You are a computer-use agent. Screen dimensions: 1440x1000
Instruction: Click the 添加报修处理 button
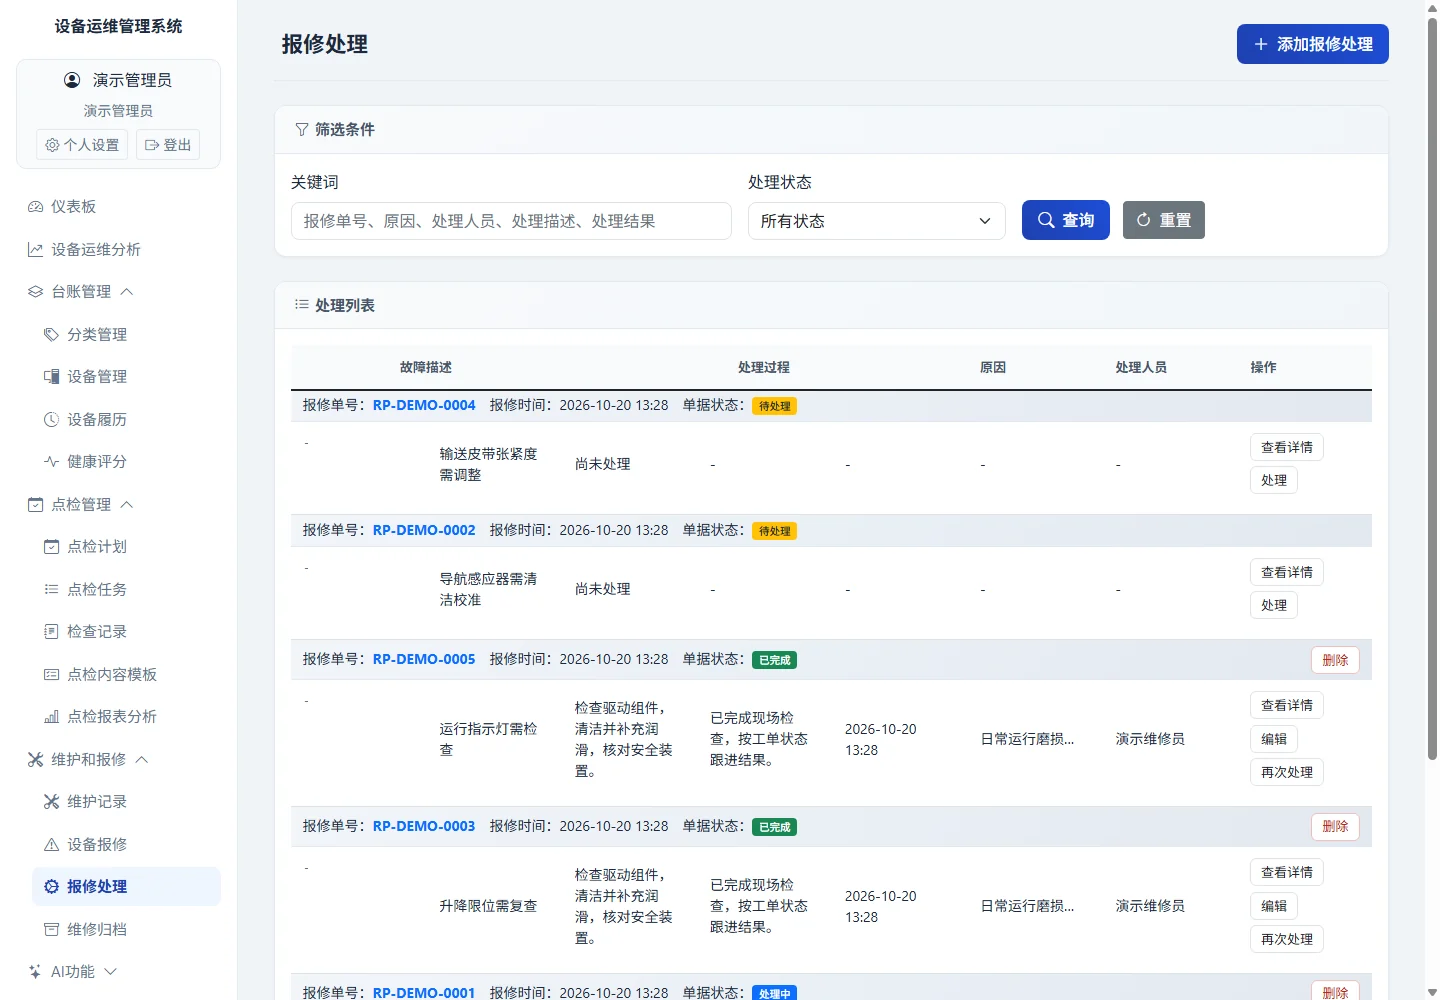(x=1313, y=44)
